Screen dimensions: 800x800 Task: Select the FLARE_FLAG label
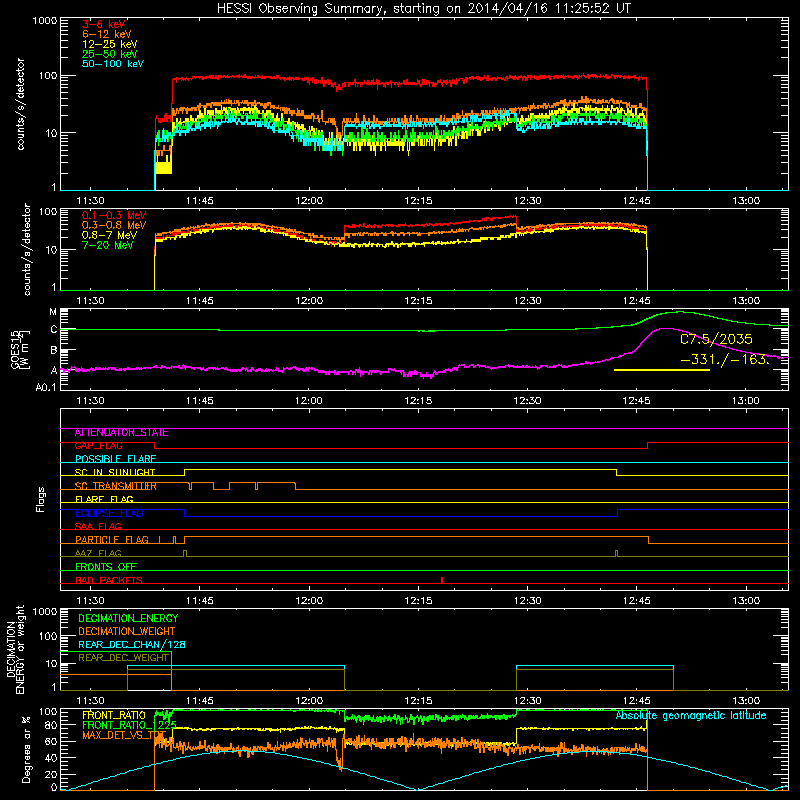104,499
